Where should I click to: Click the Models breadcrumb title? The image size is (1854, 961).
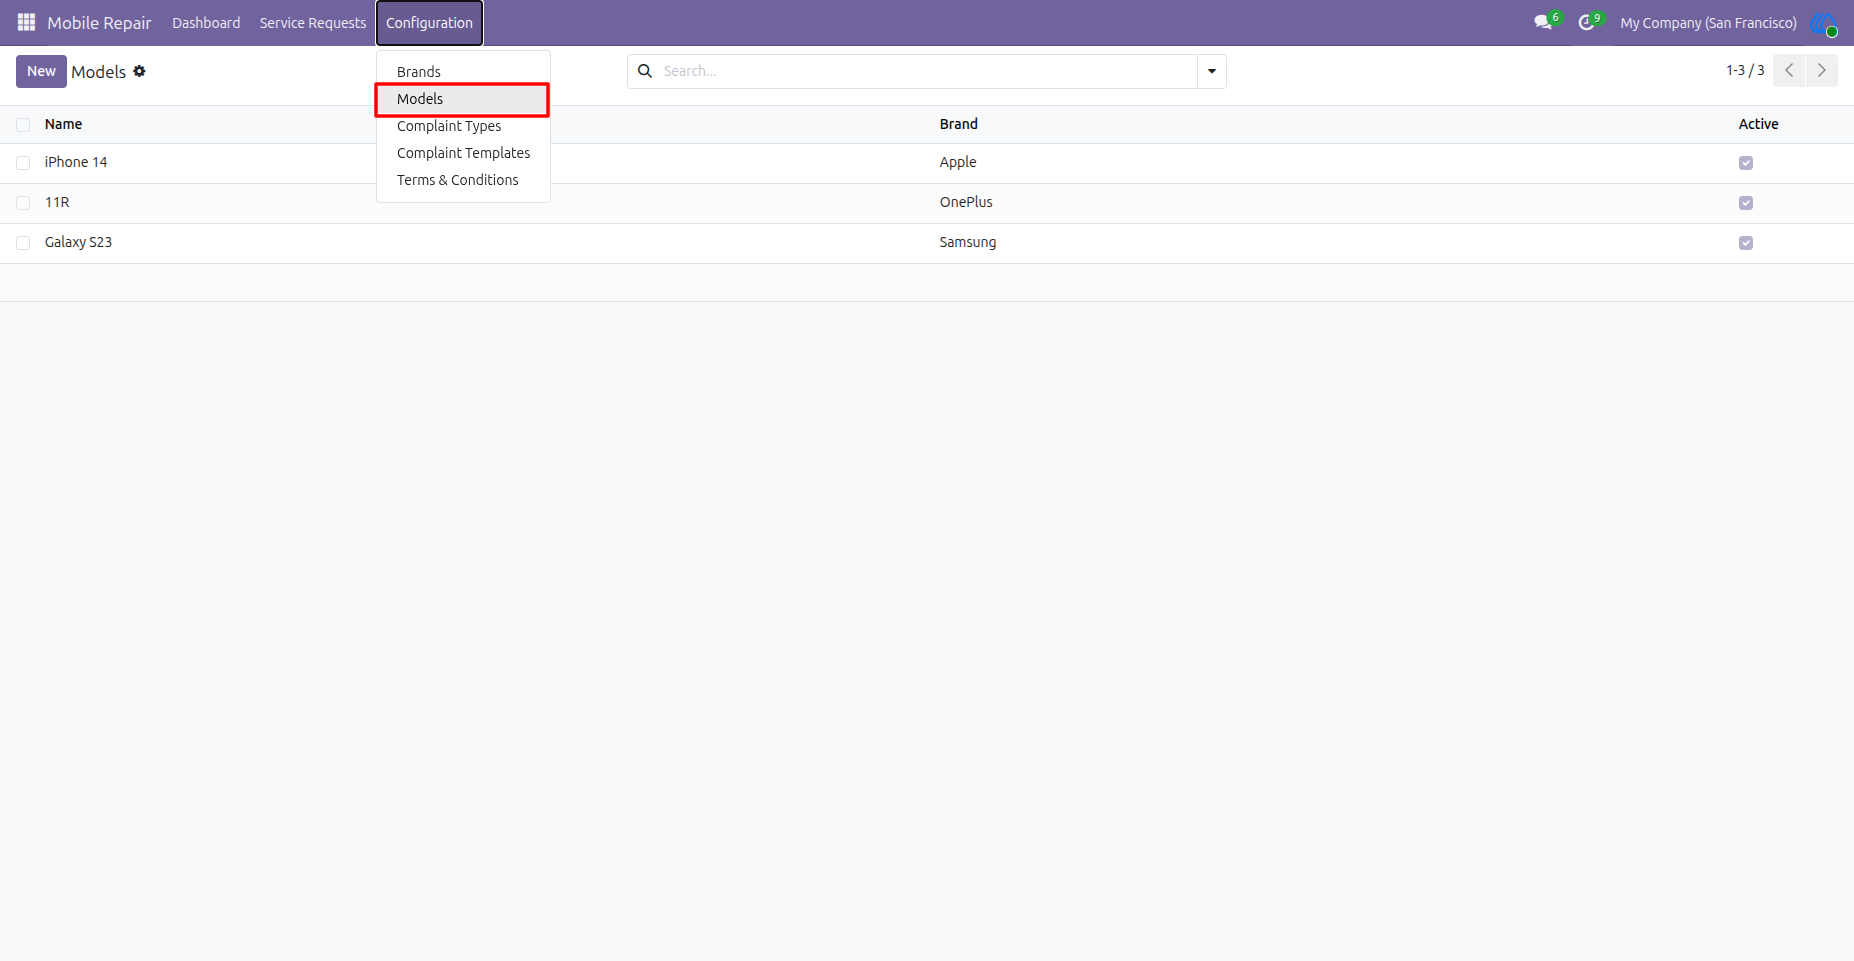coord(98,72)
